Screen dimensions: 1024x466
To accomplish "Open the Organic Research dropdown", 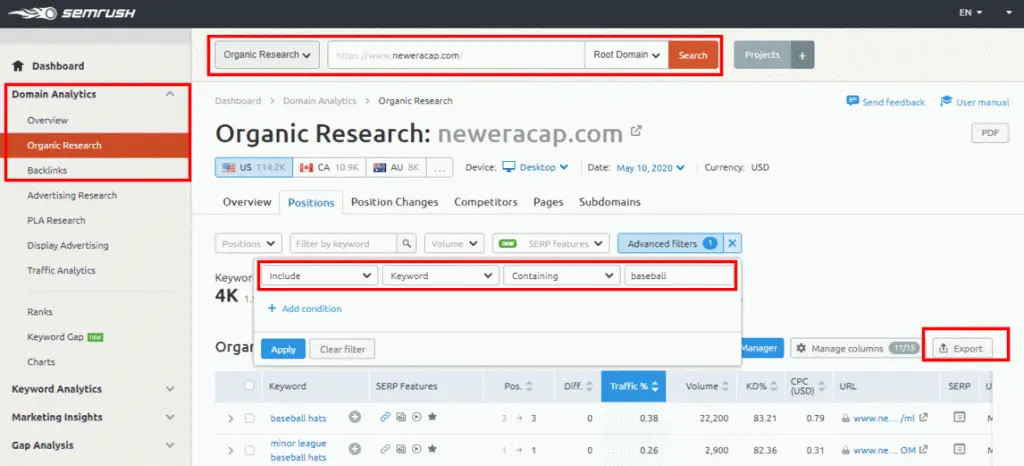I will click(x=267, y=55).
